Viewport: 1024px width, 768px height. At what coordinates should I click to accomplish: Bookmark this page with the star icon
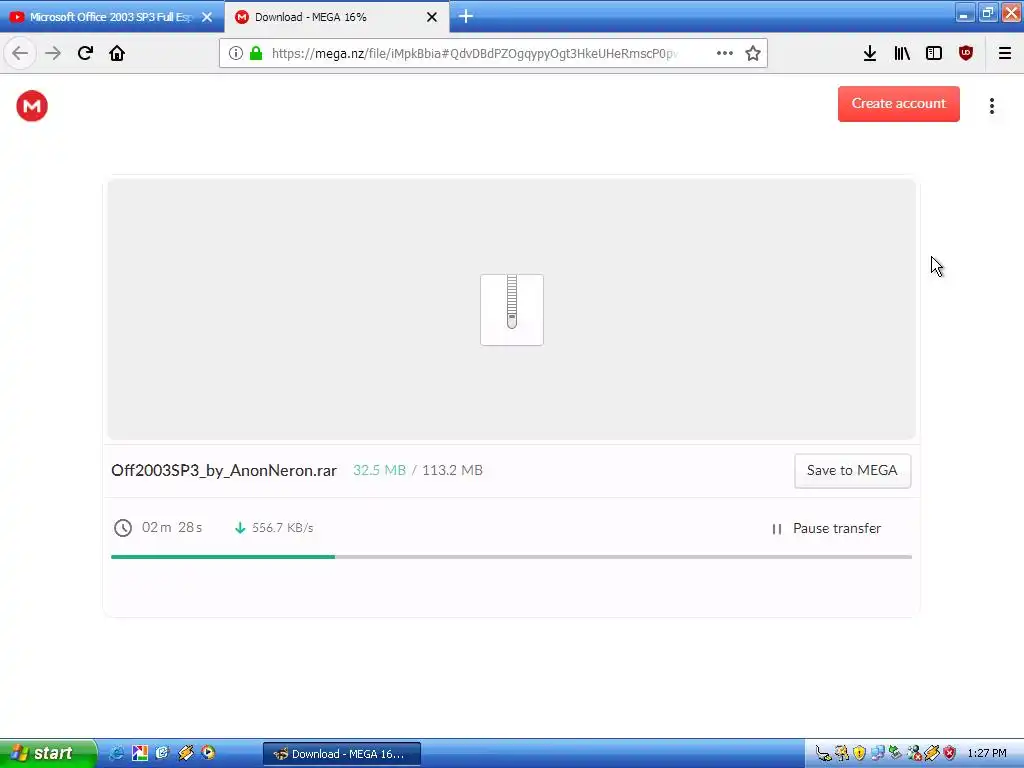(753, 54)
